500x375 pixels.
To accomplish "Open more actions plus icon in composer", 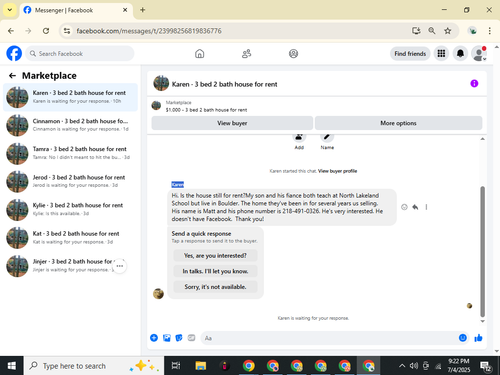I will click(x=154, y=338).
